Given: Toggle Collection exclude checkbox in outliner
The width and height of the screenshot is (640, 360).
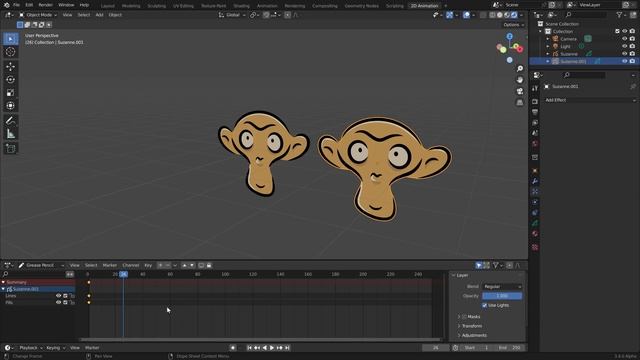Looking at the screenshot, I should [x=617, y=31].
